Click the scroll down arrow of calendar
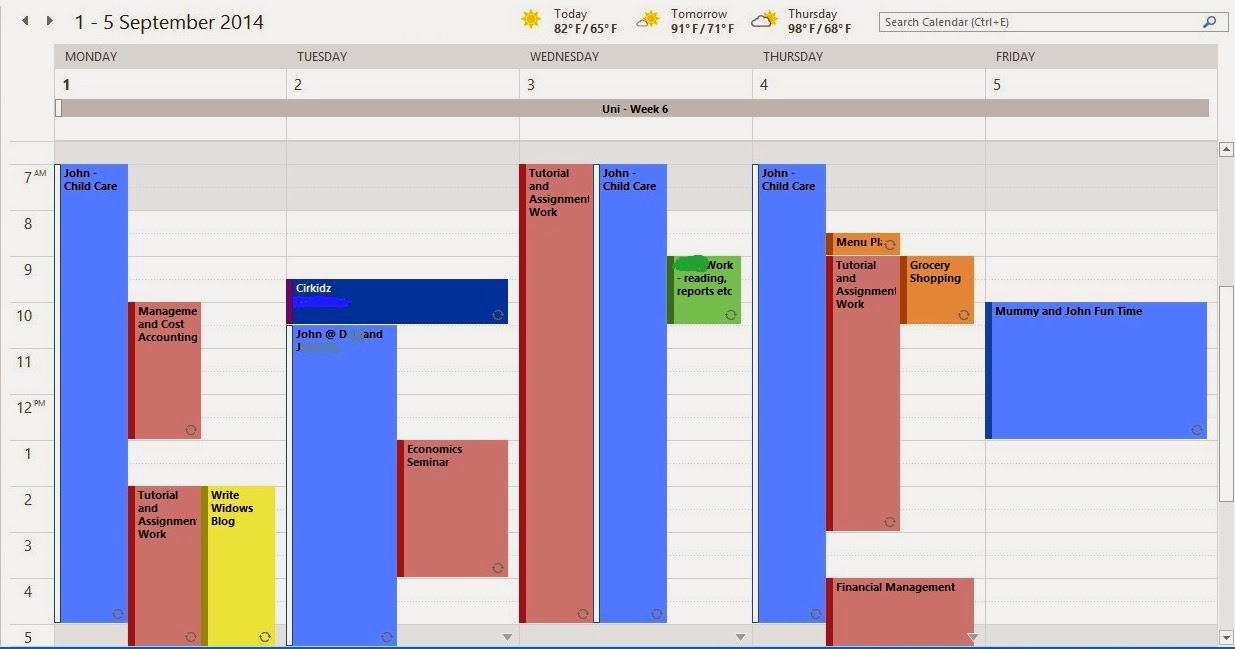1235x649 pixels. pyautogui.click(x=1225, y=637)
